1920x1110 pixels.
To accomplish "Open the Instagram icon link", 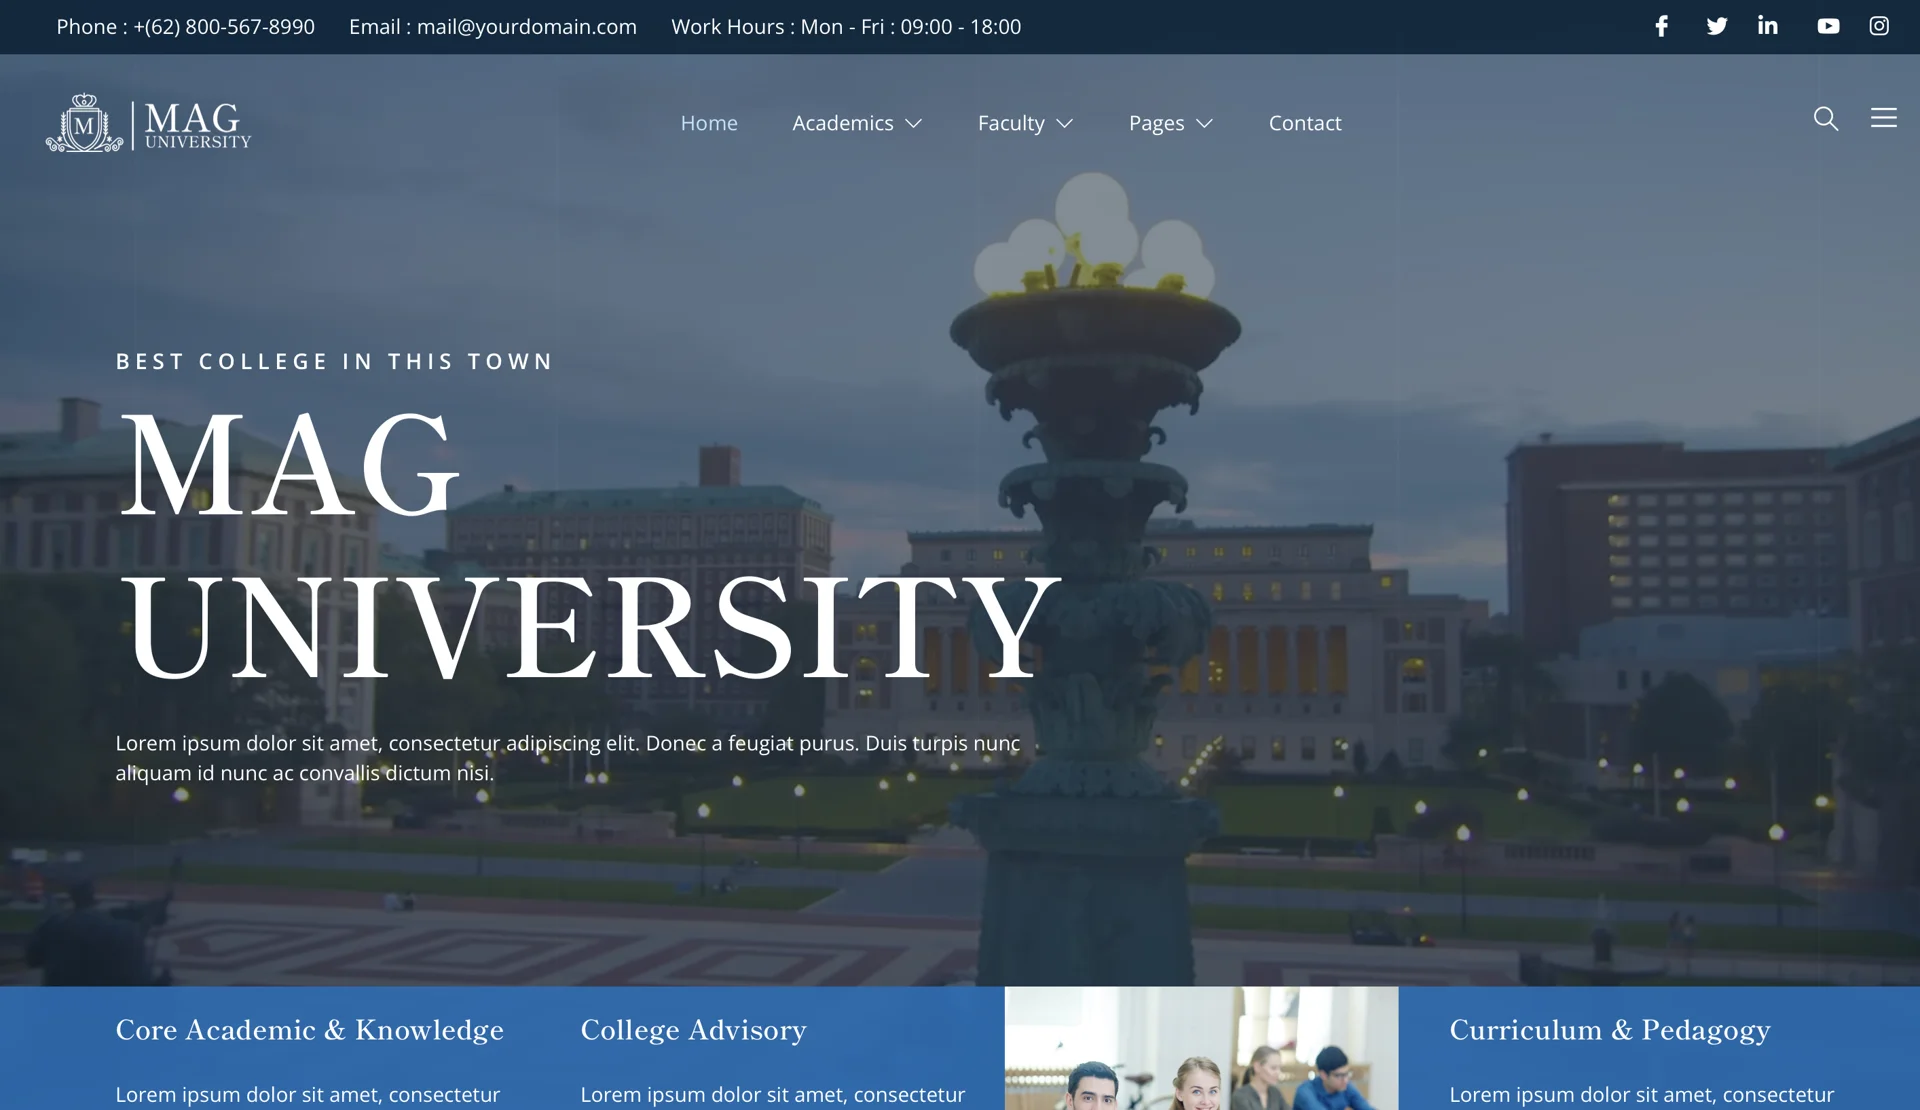I will [x=1879, y=27].
